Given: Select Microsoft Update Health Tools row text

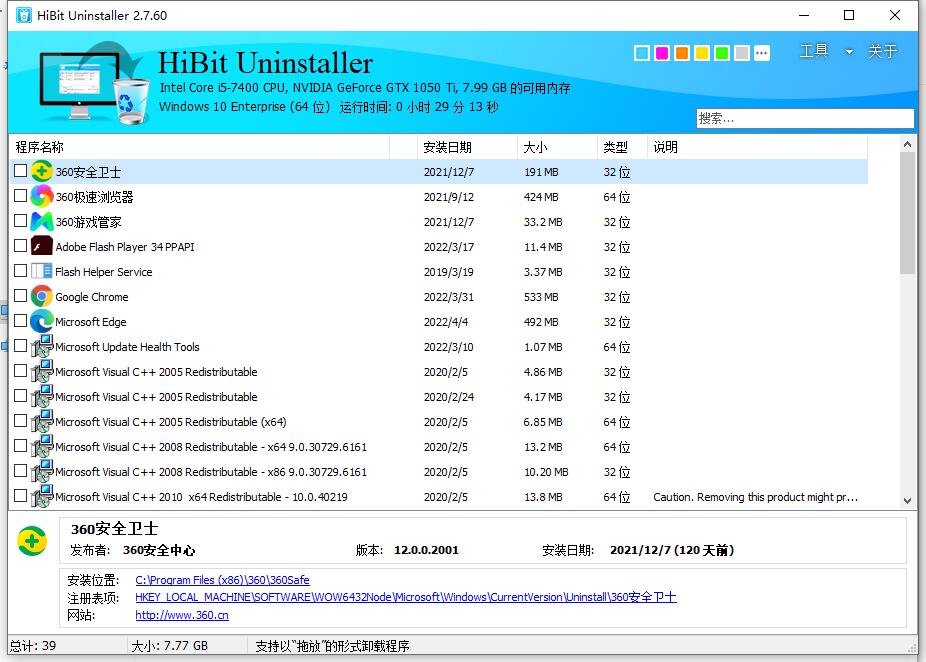Looking at the screenshot, I should [127, 347].
